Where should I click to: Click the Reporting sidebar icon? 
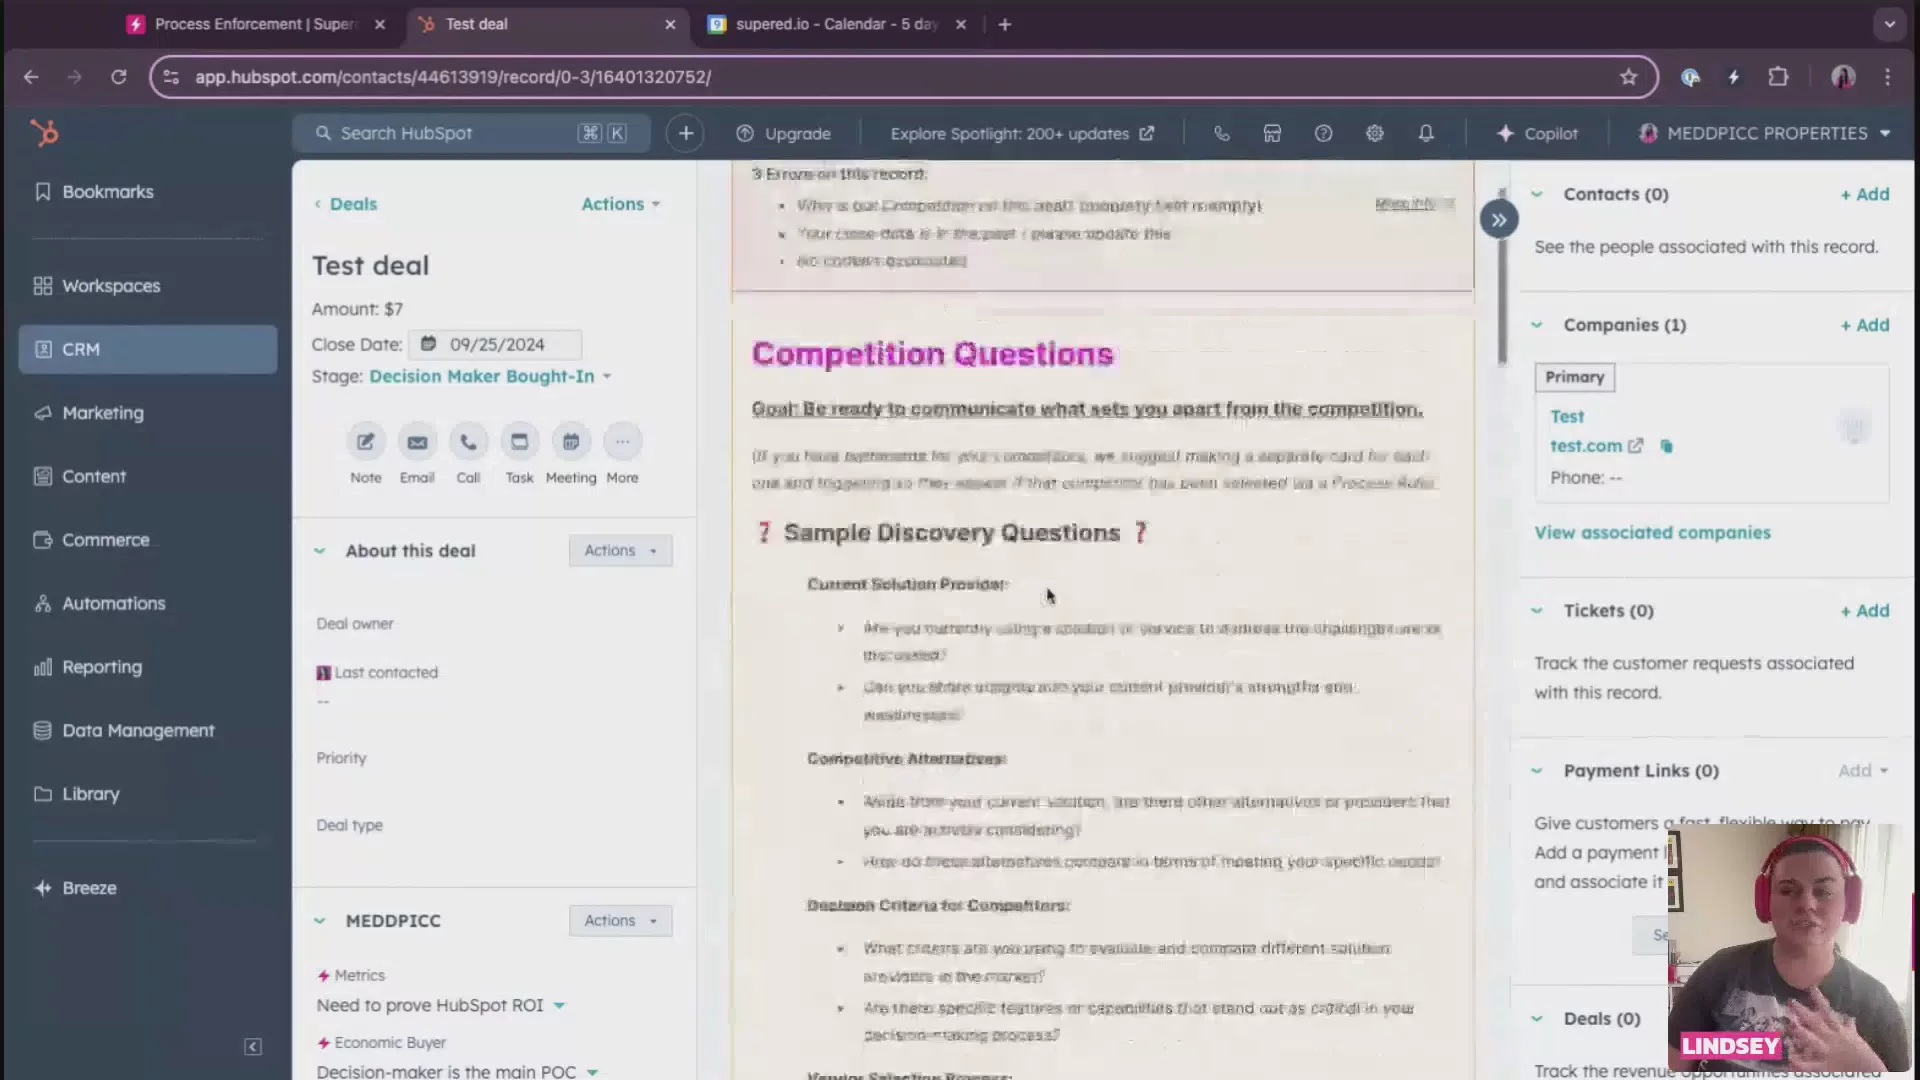click(43, 667)
